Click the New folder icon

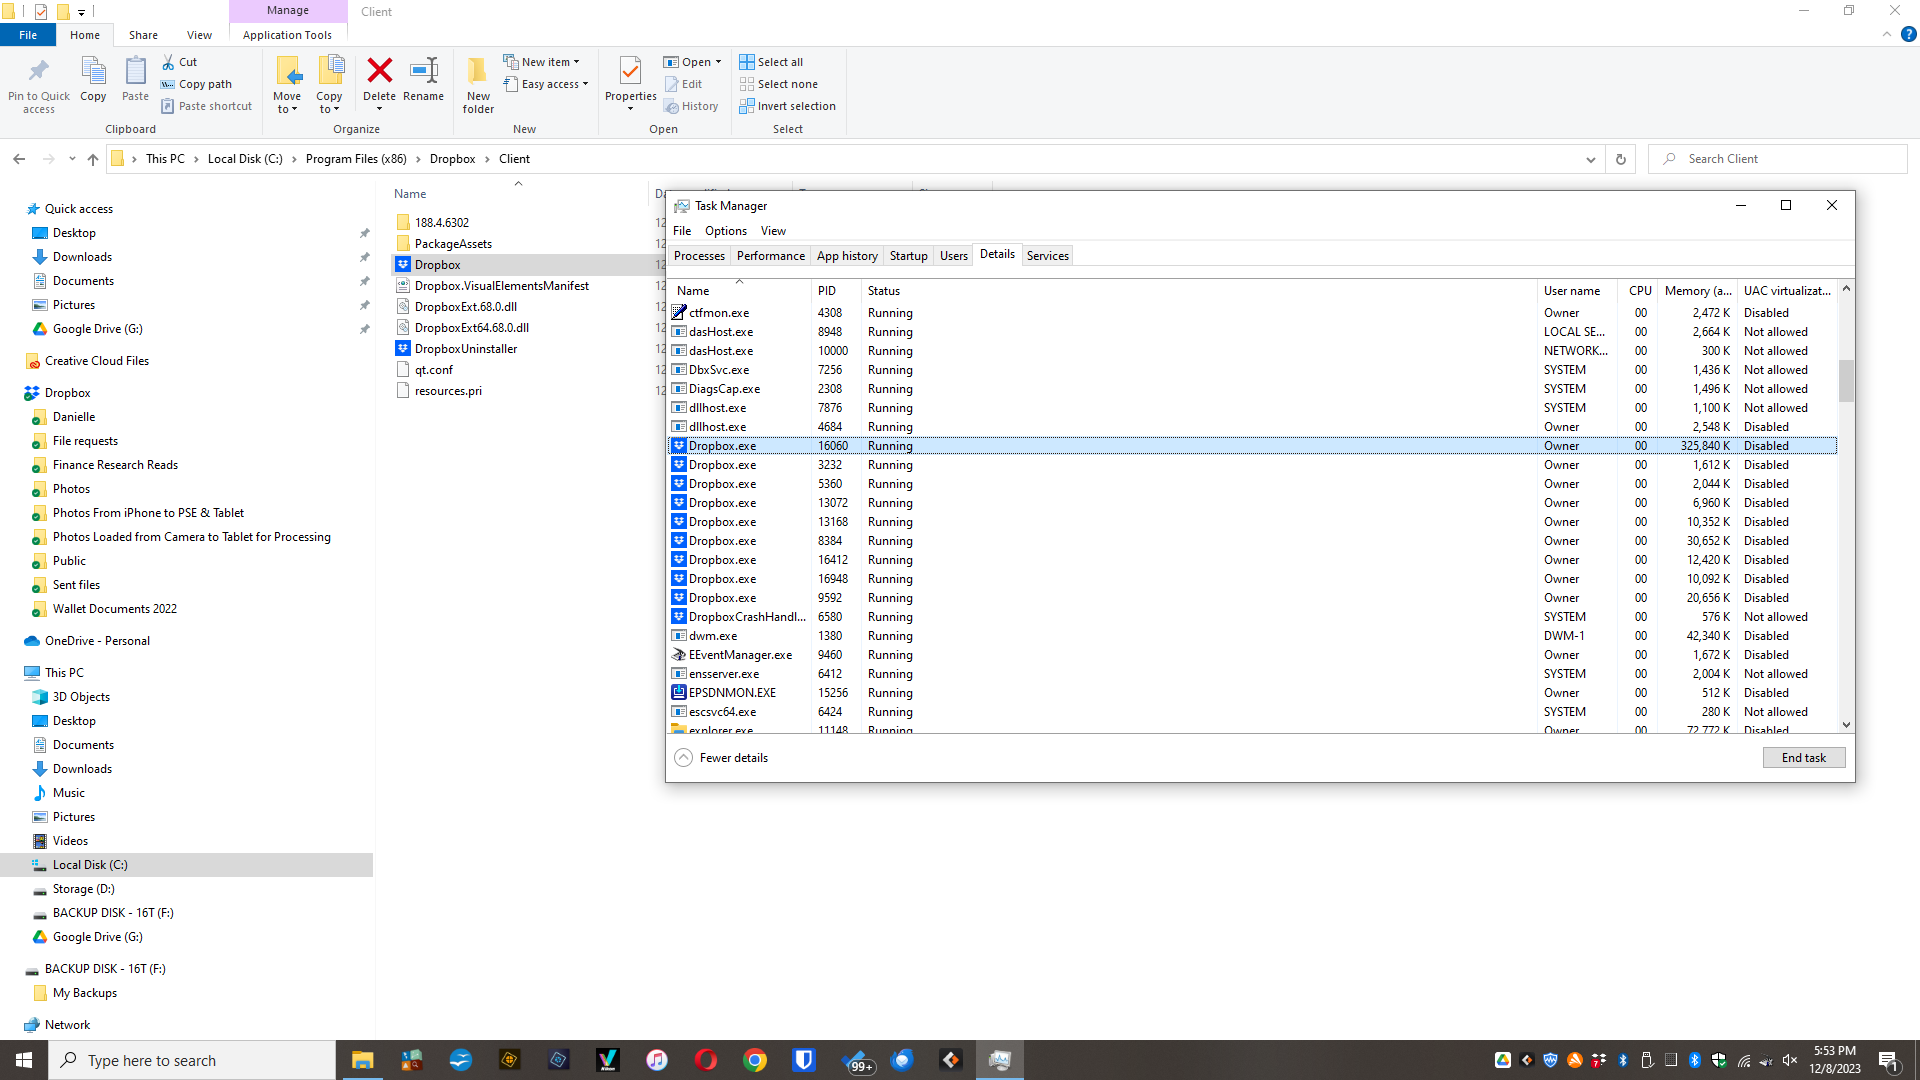tap(478, 72)
